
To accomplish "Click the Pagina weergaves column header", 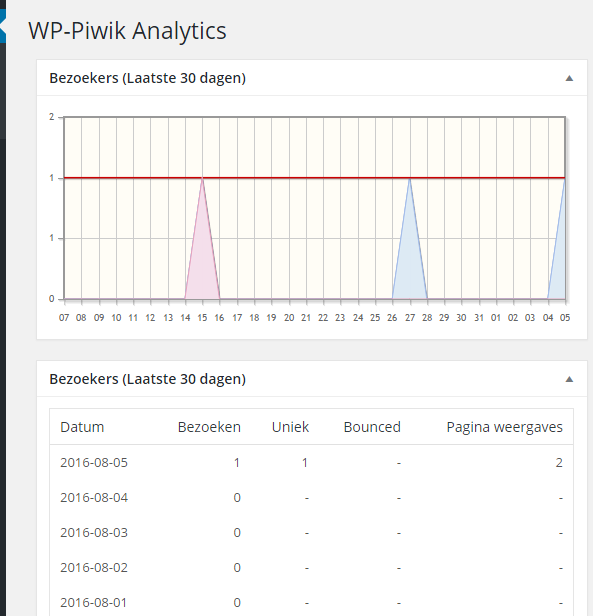I will coord(505,427).
